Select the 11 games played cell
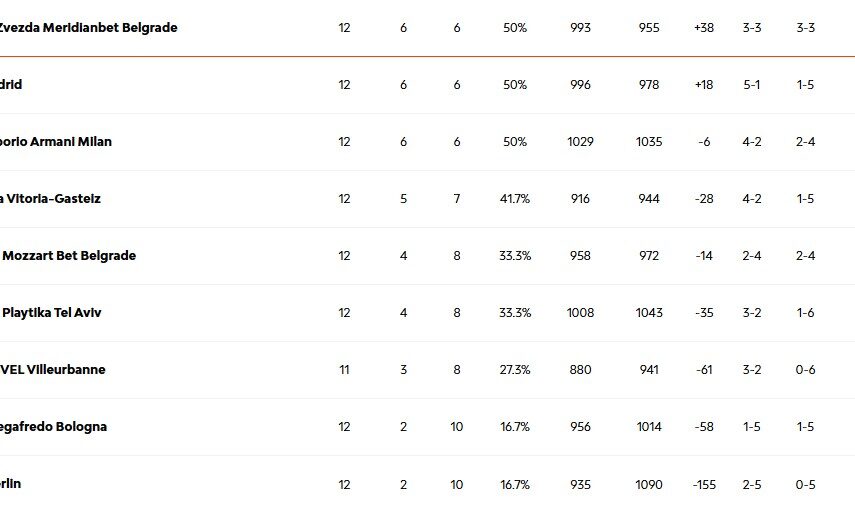 [x=344, y=370]
